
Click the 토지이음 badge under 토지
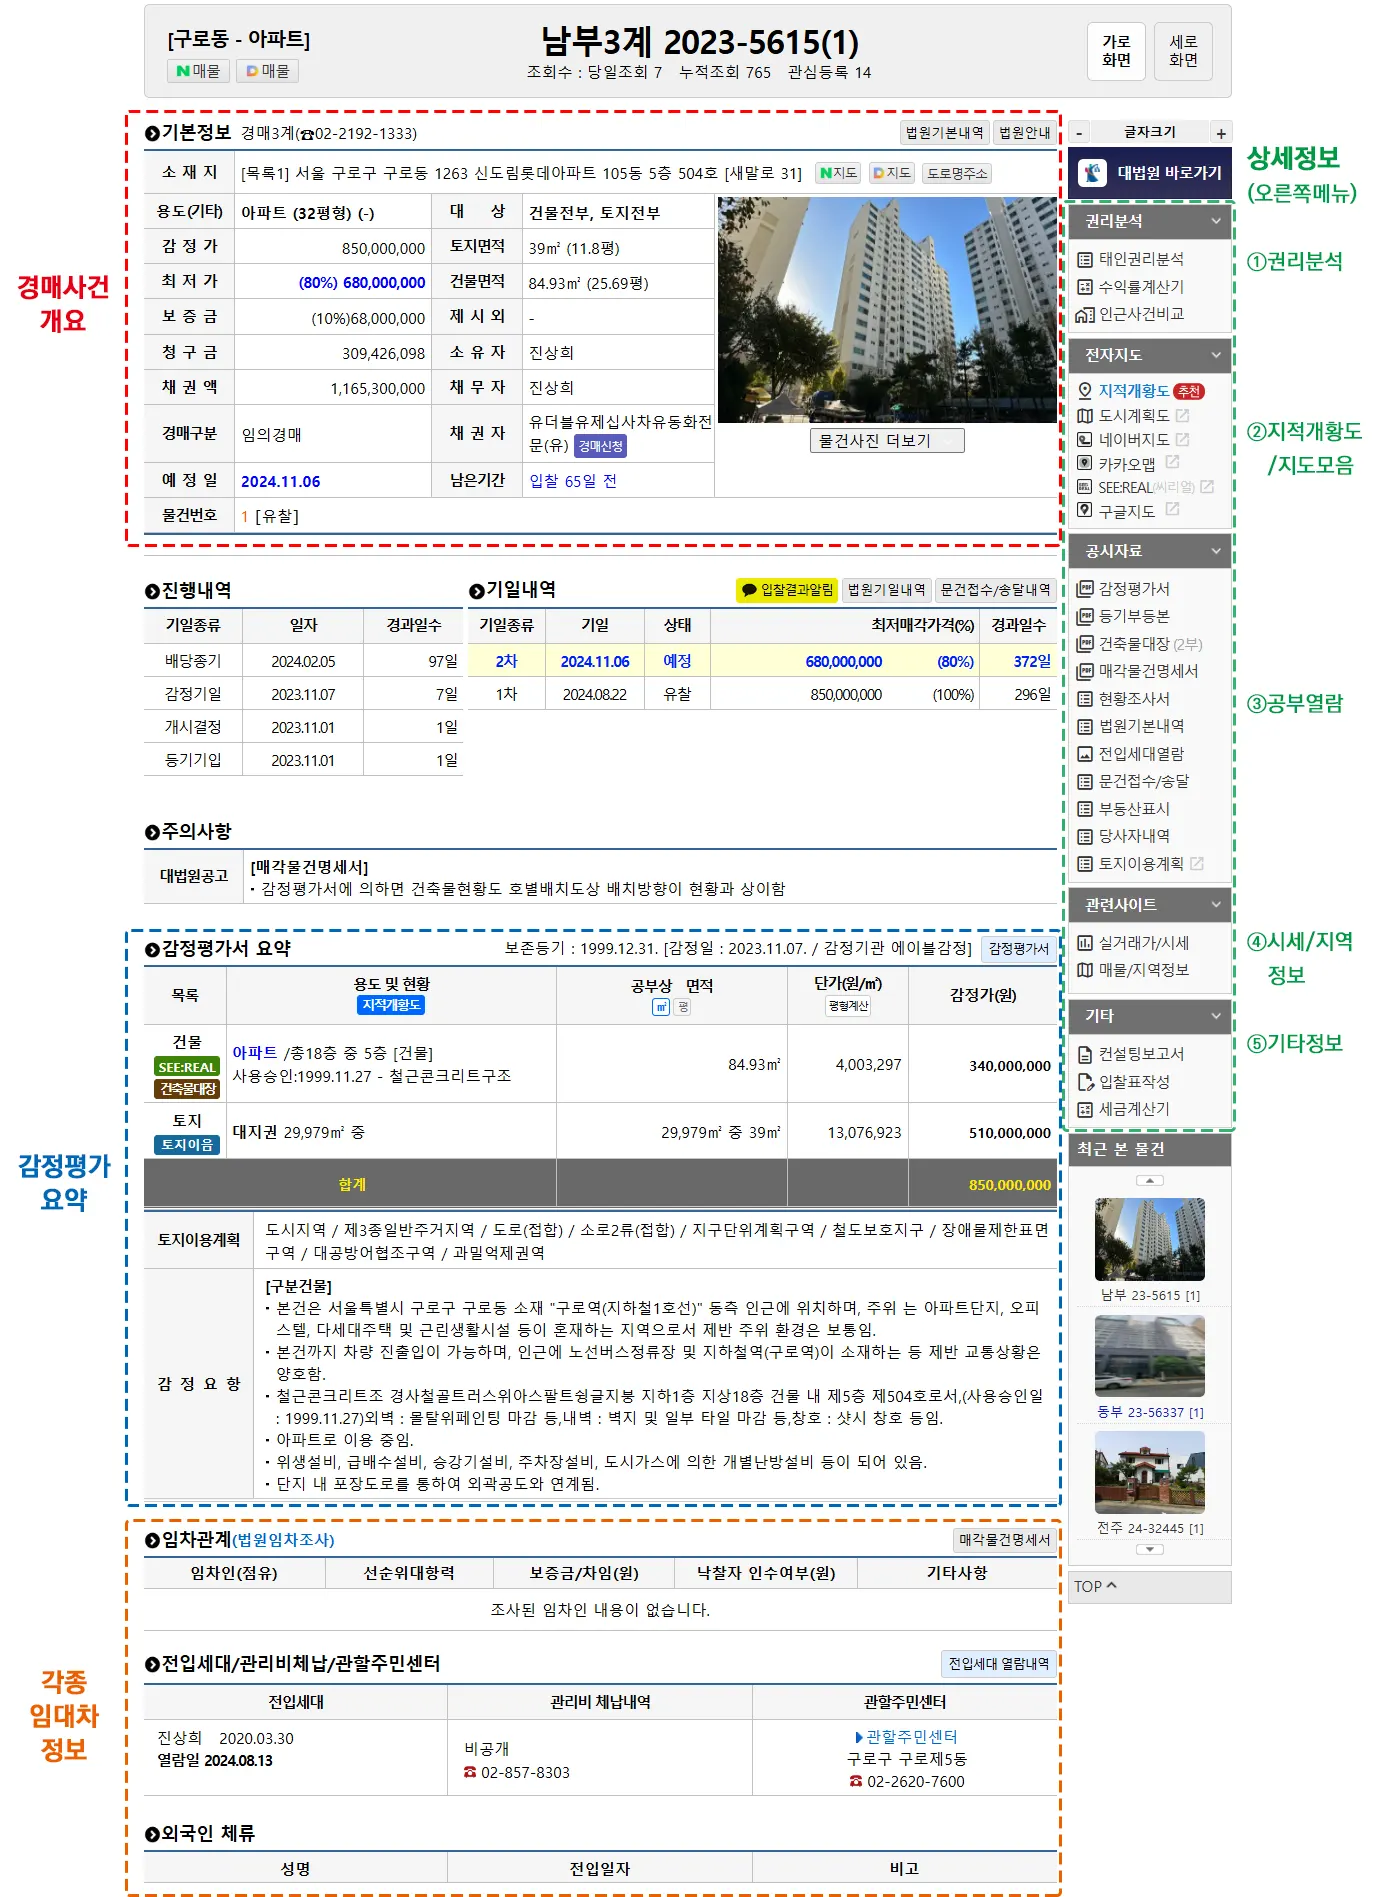point(187,1145)
